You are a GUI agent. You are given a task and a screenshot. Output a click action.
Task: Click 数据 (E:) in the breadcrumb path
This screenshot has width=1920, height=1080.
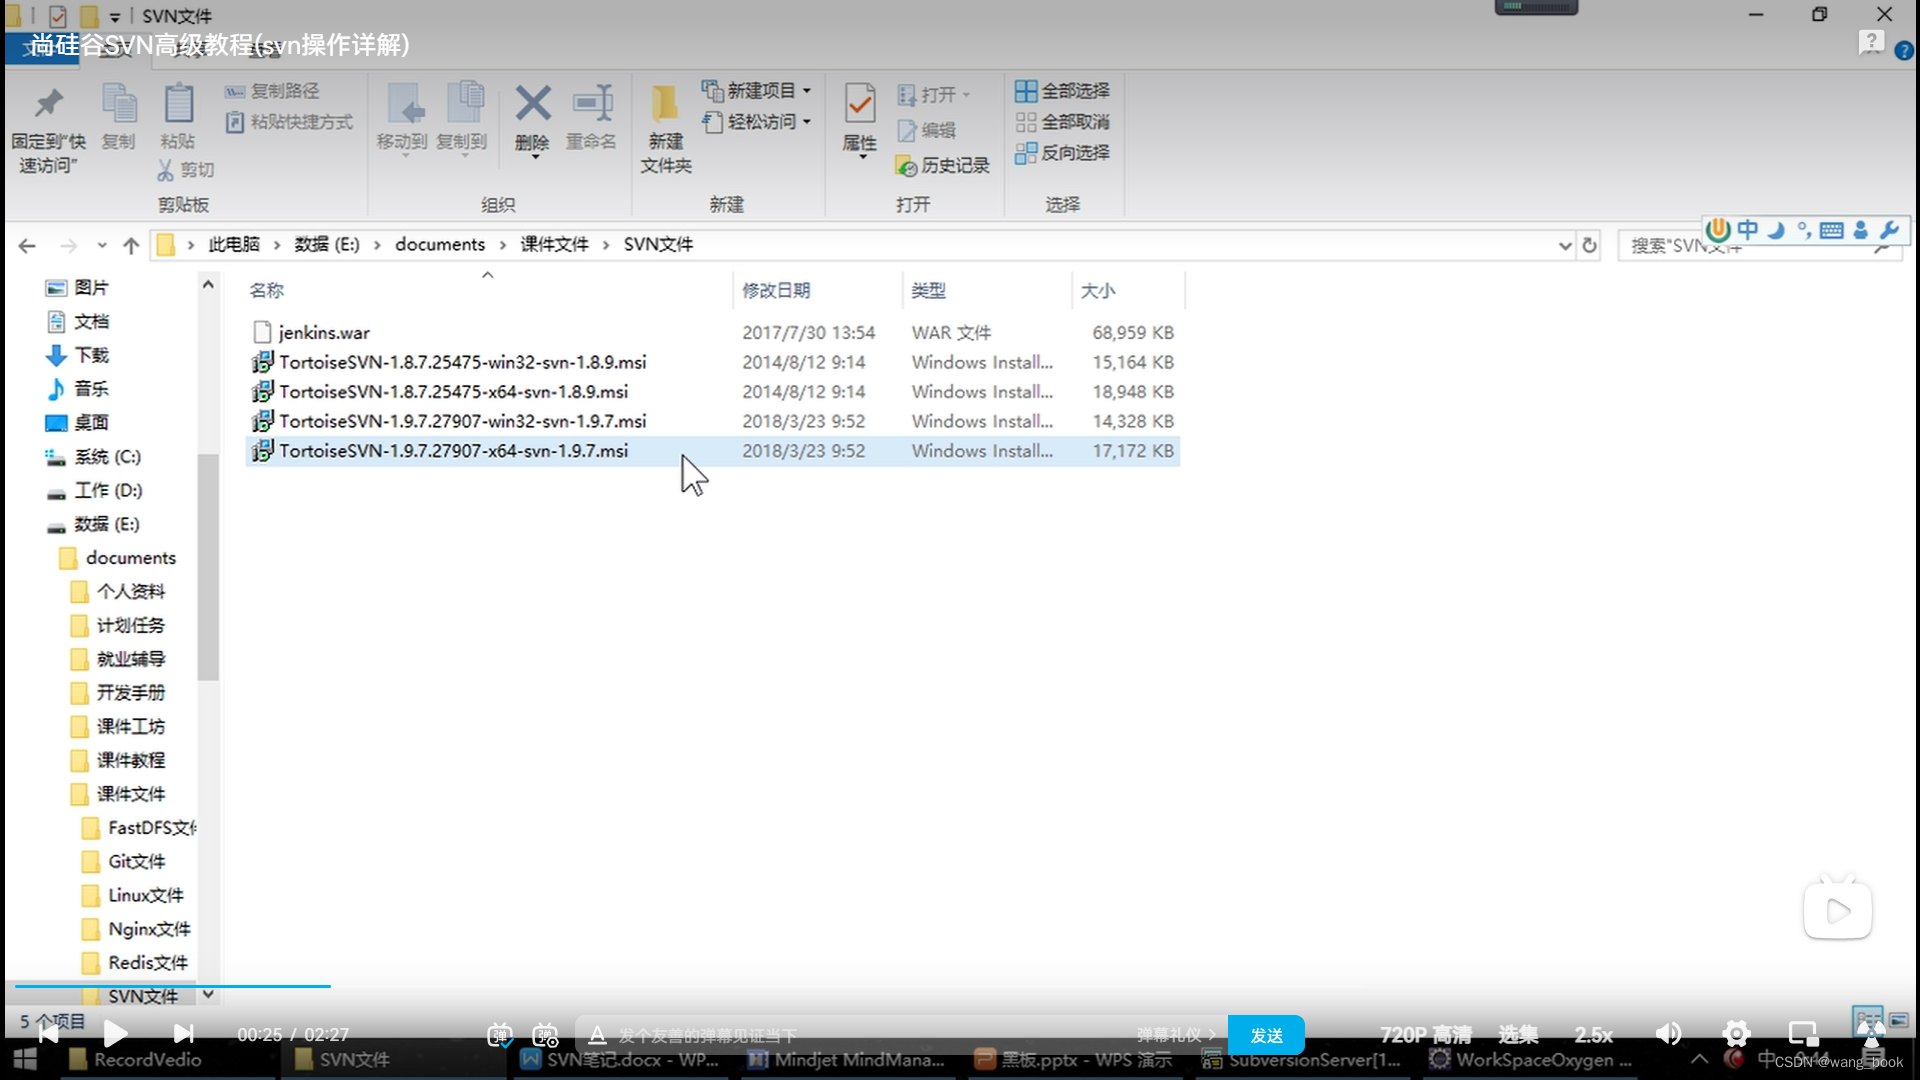coord(326,245)
